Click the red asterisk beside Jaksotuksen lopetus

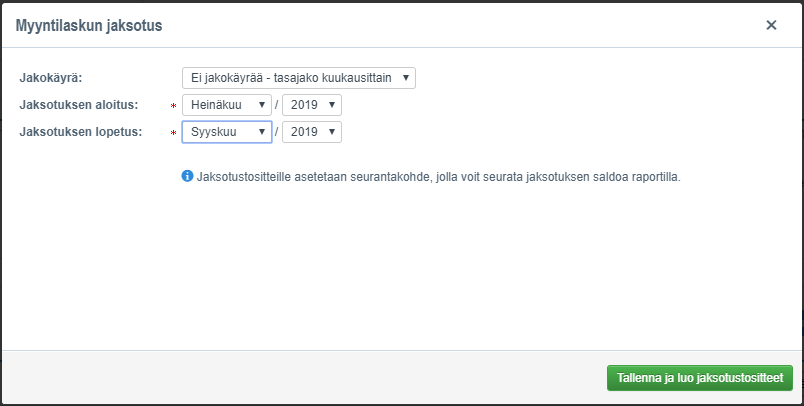pos(174,133)
